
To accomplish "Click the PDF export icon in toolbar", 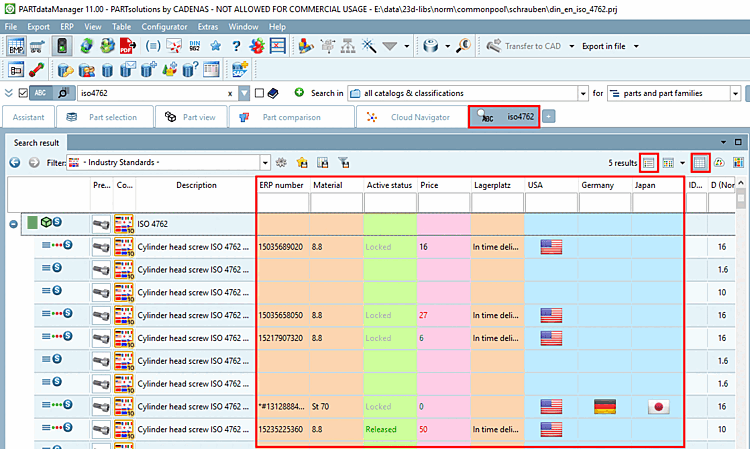I will [x=128, y=46].
